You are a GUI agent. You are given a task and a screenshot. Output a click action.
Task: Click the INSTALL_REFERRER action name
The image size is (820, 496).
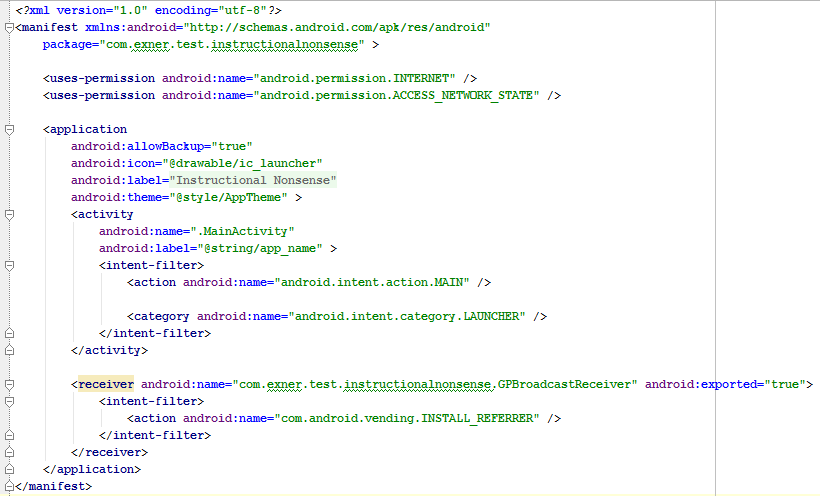[470, 418]
